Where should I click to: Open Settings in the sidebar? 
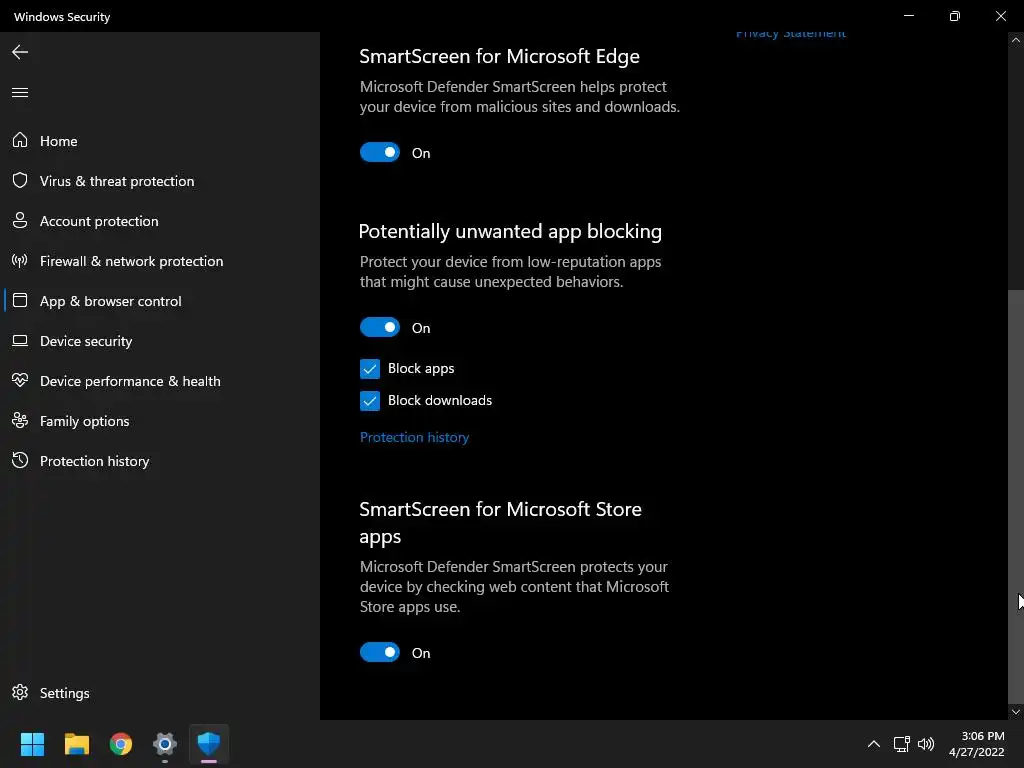click(64, 693)
